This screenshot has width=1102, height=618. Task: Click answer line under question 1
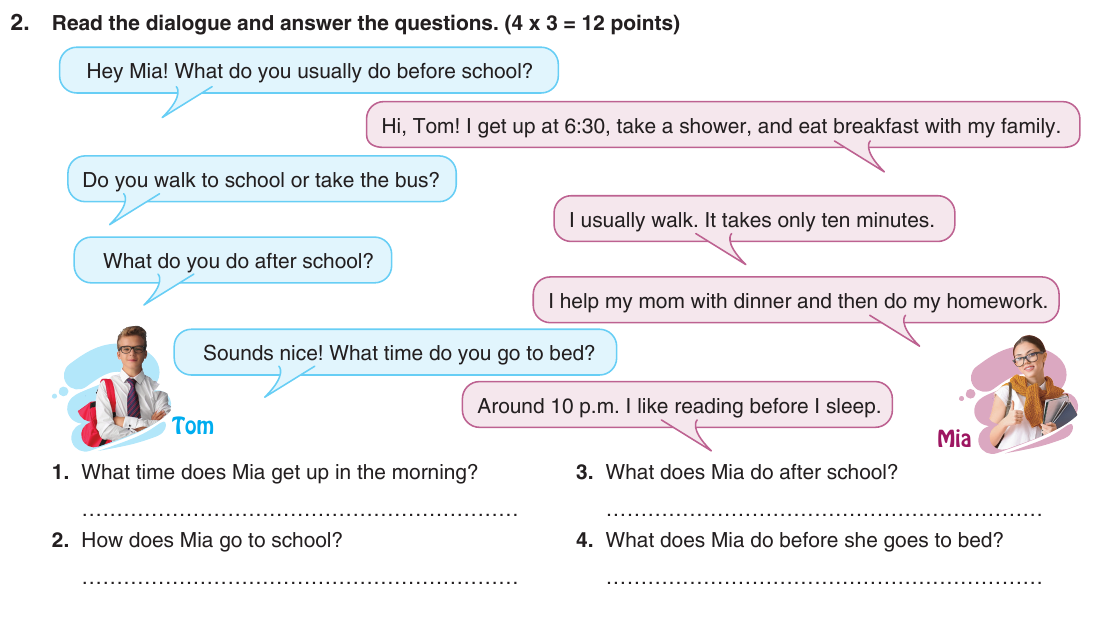(300, 513)
